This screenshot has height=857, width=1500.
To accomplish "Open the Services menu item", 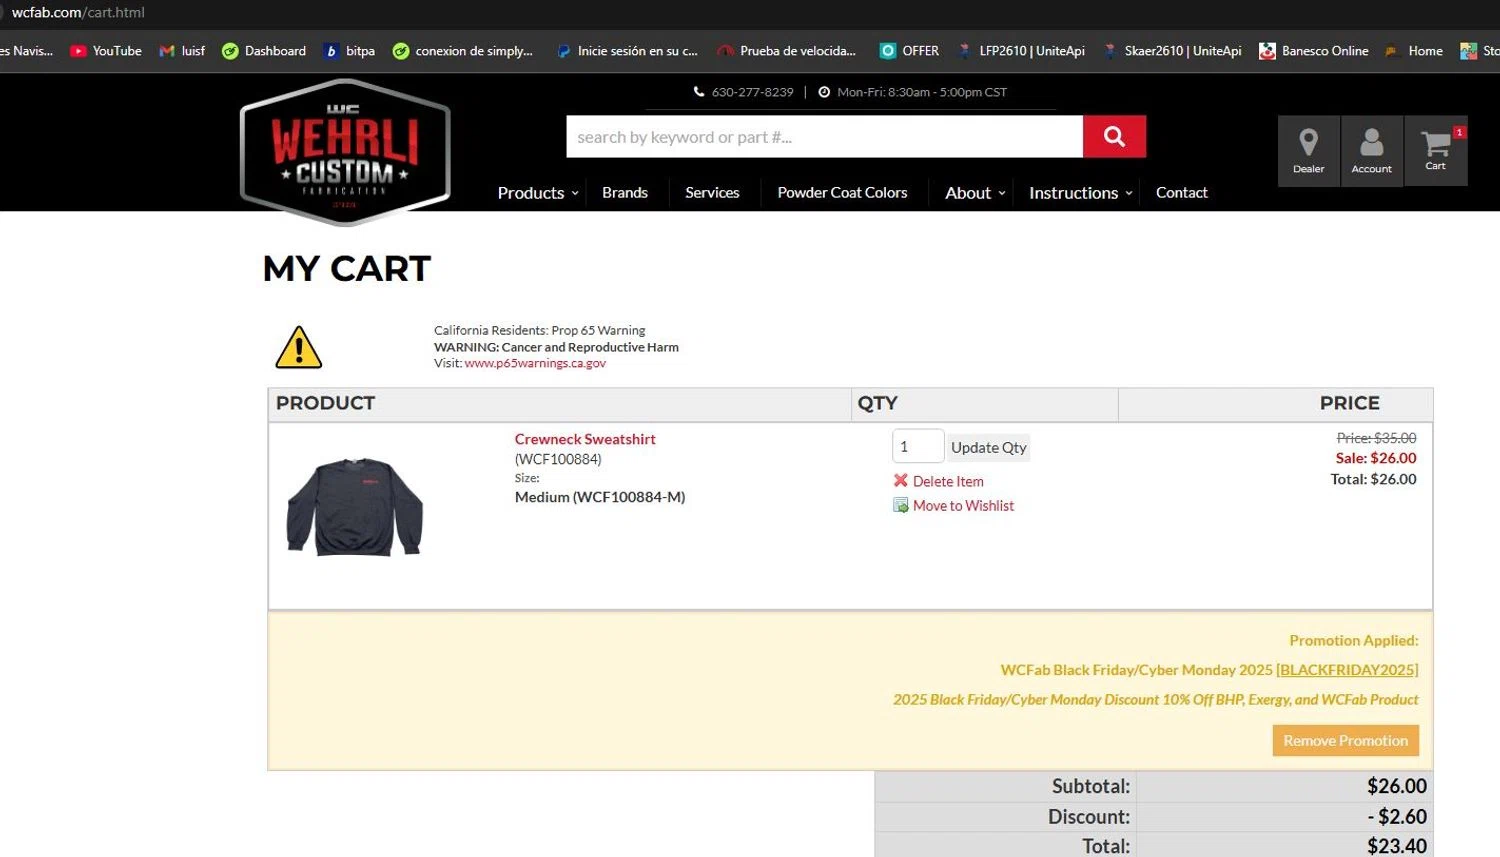I will click(712, 193).
